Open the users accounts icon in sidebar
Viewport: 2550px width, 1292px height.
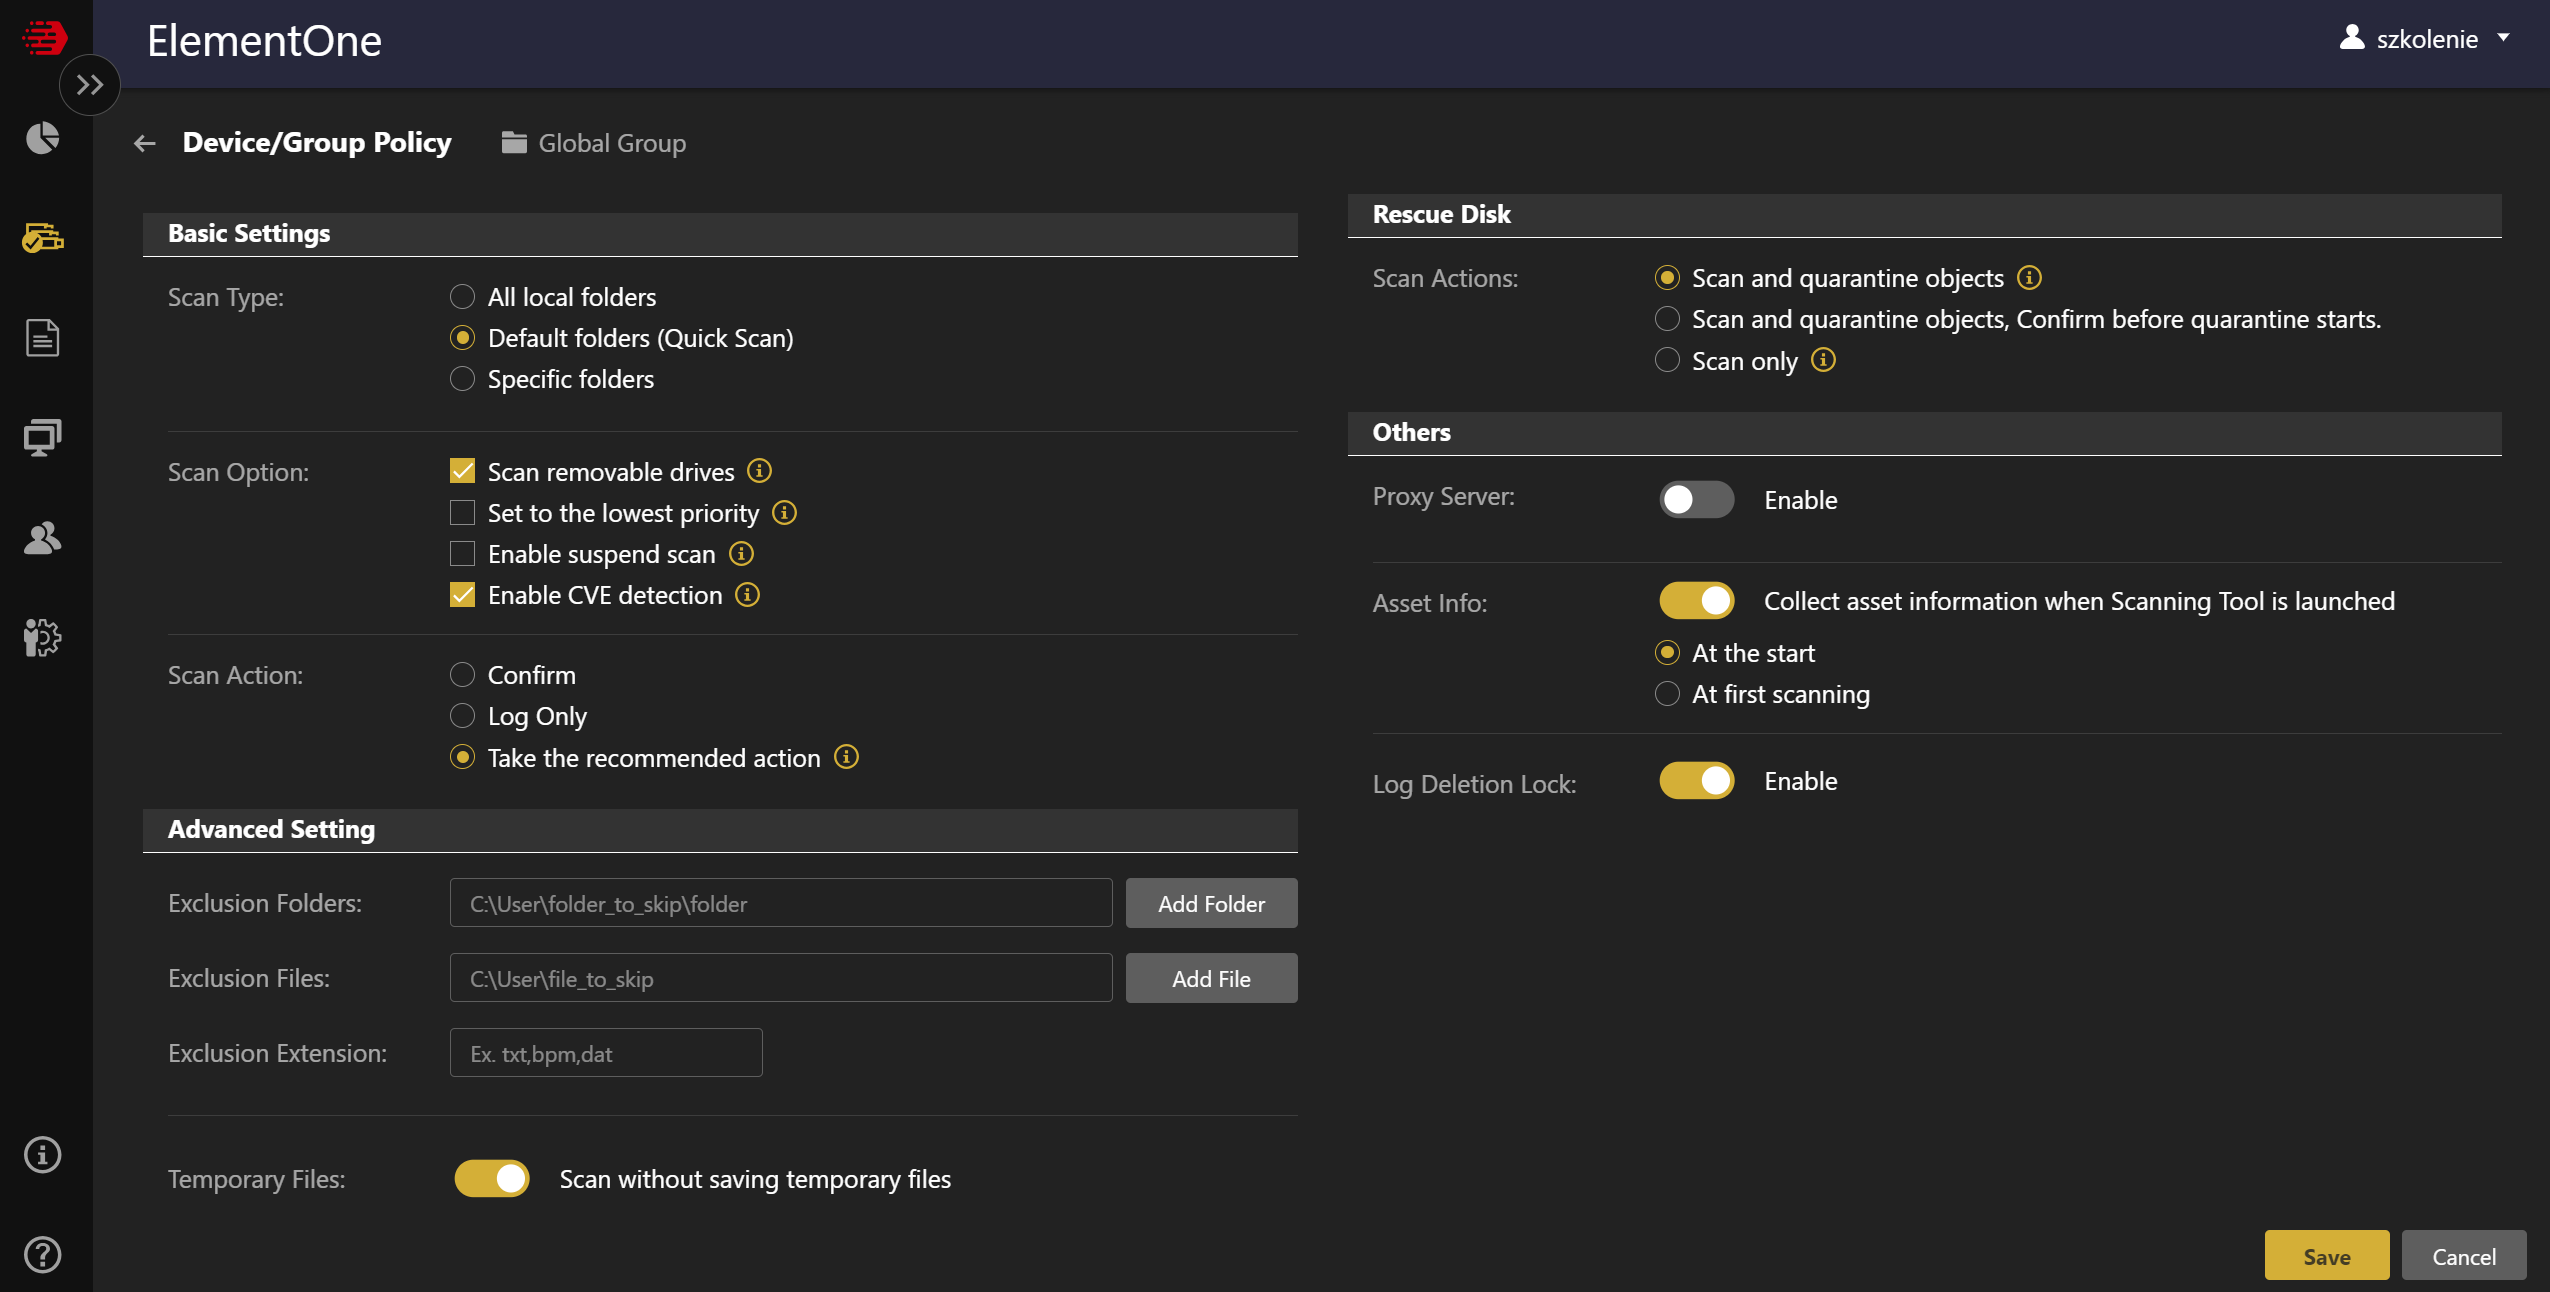pos(42,538)
